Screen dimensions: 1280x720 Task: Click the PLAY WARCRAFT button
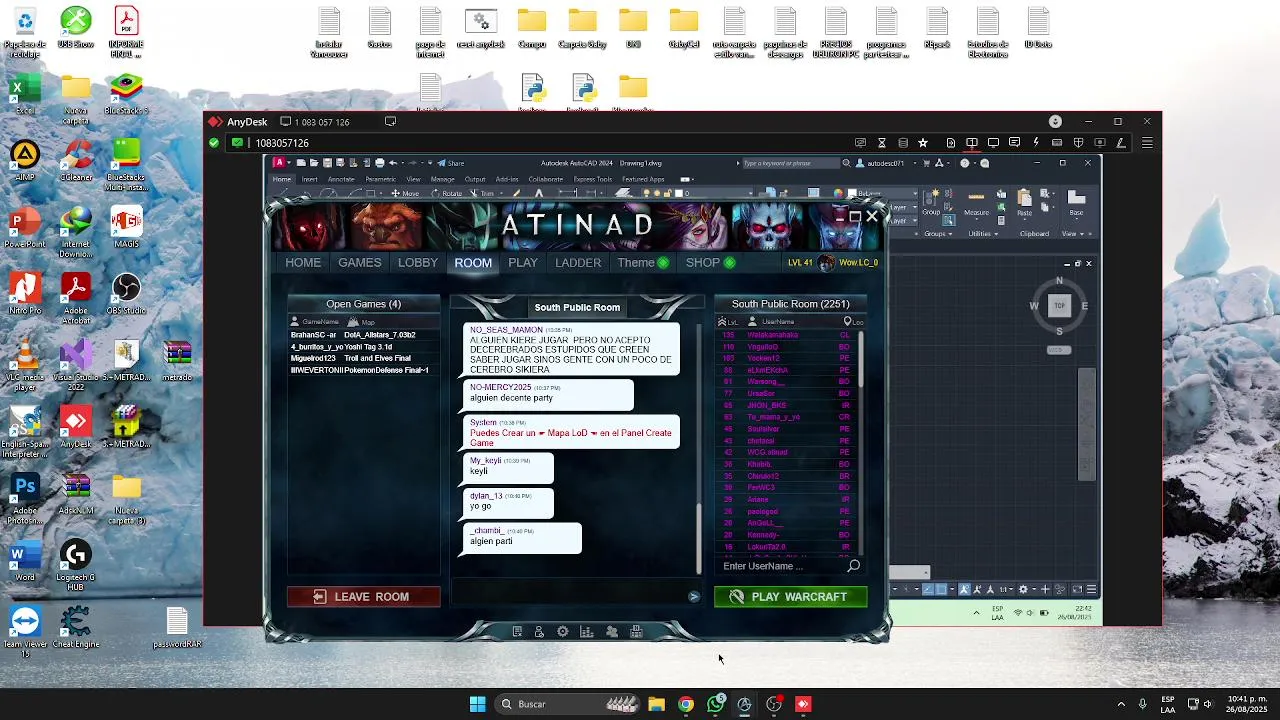click(790, 597)
